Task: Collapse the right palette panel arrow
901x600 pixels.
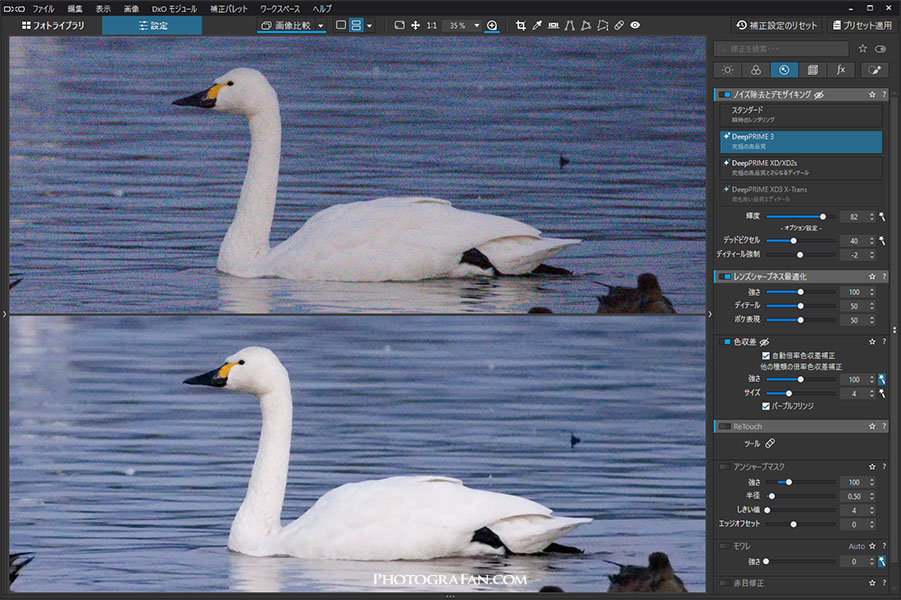Action: click(x=710, y=314)
